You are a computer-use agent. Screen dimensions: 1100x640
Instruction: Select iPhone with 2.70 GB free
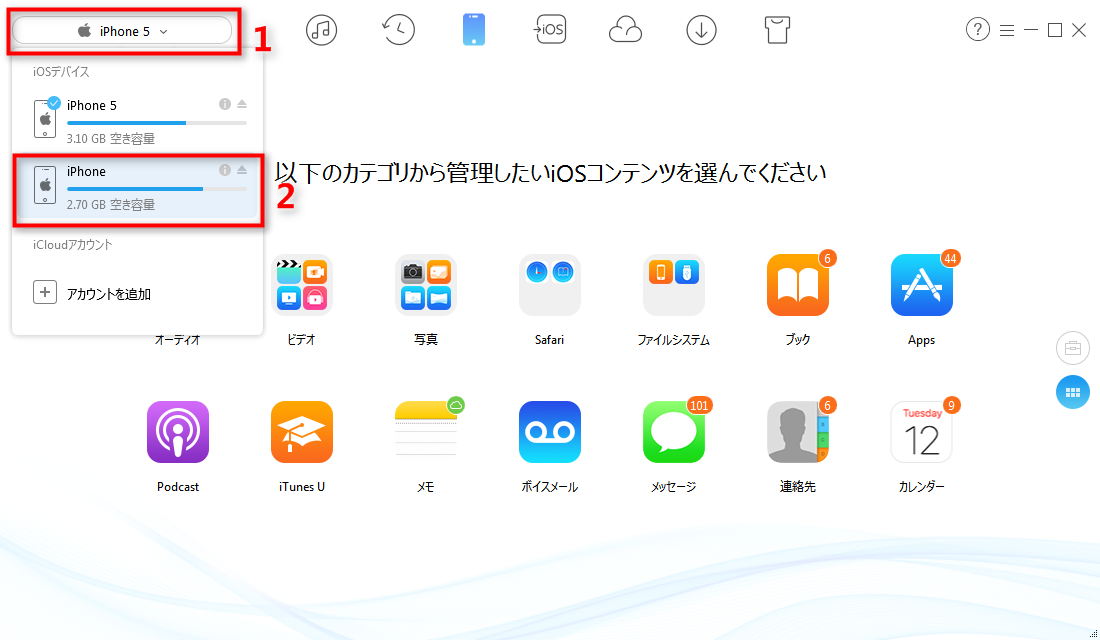pyautogui.click(x=138, y=189)
